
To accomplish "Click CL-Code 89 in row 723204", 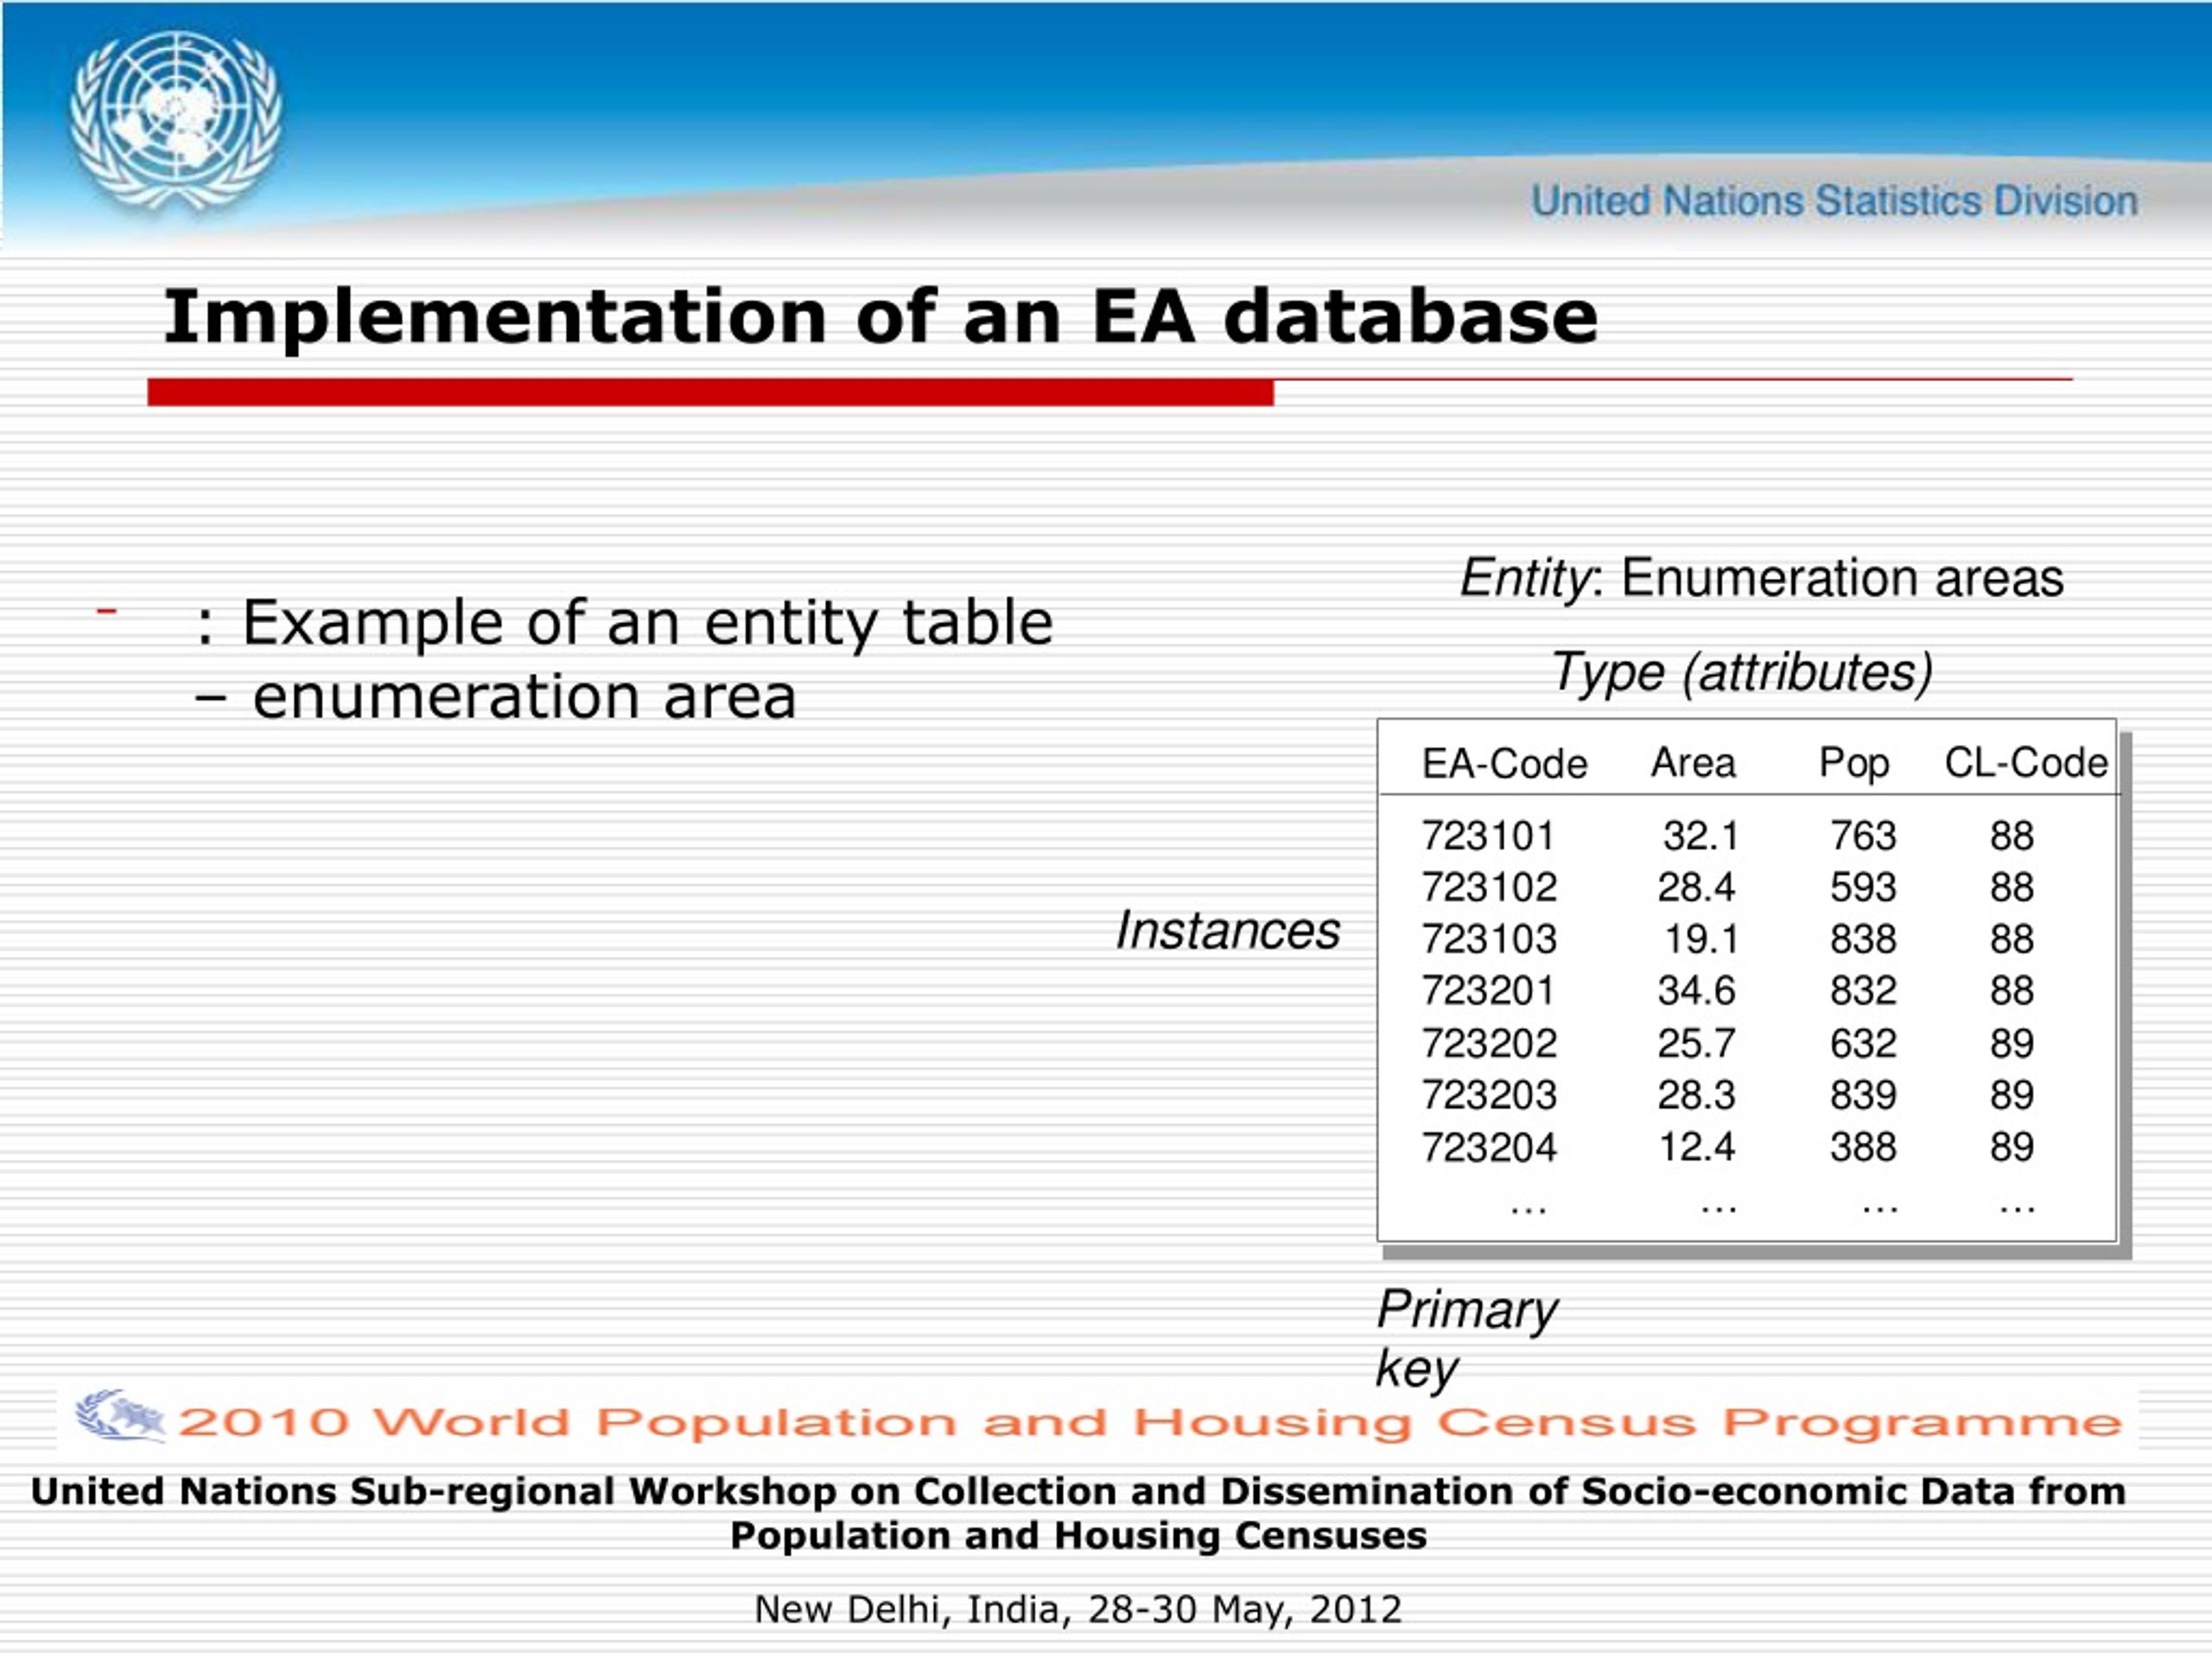I will click(2012, 1147).
